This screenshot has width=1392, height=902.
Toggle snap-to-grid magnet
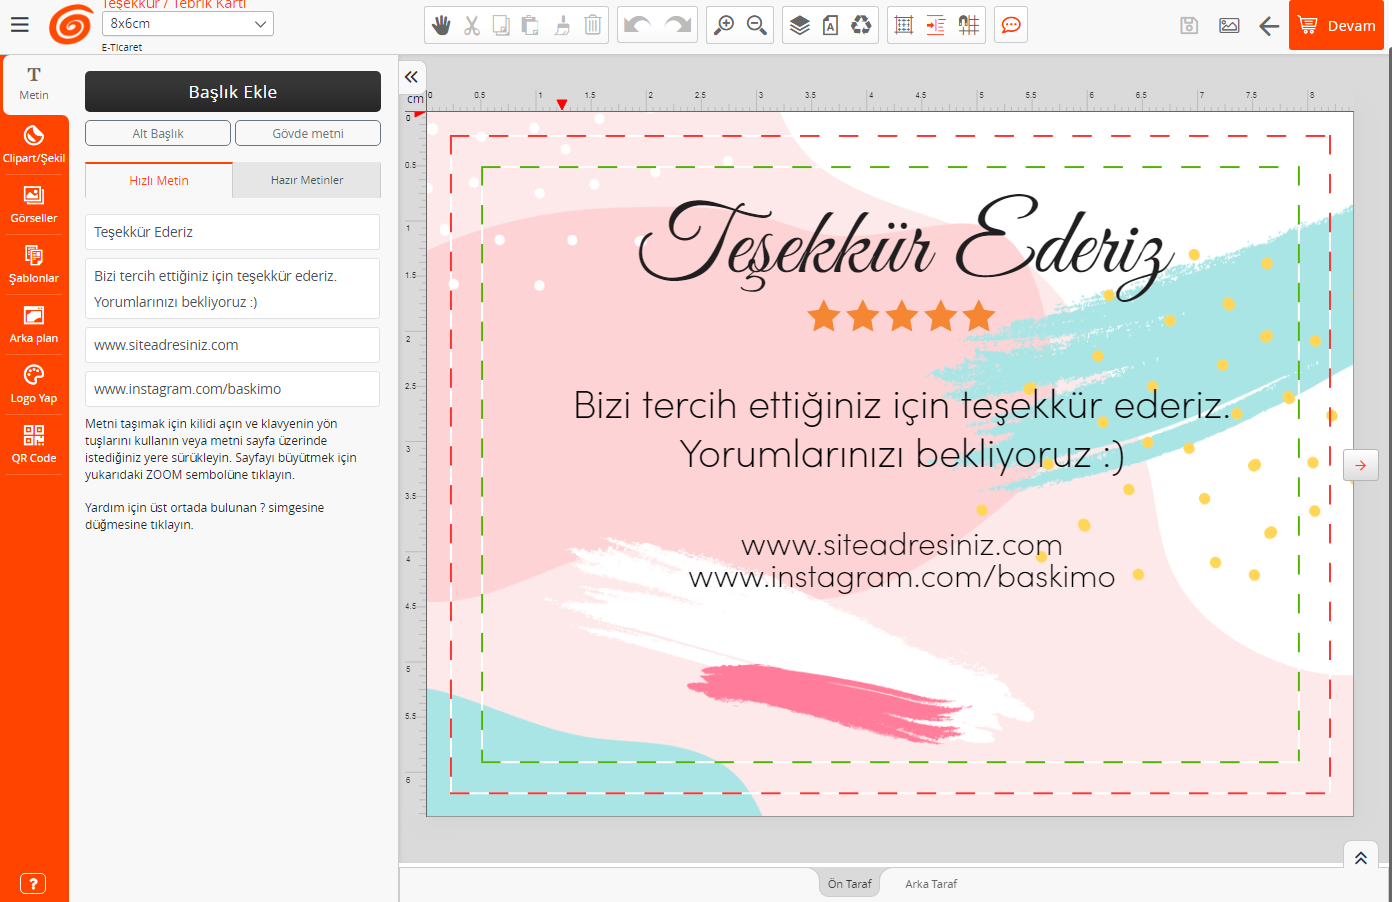[968, 25]
